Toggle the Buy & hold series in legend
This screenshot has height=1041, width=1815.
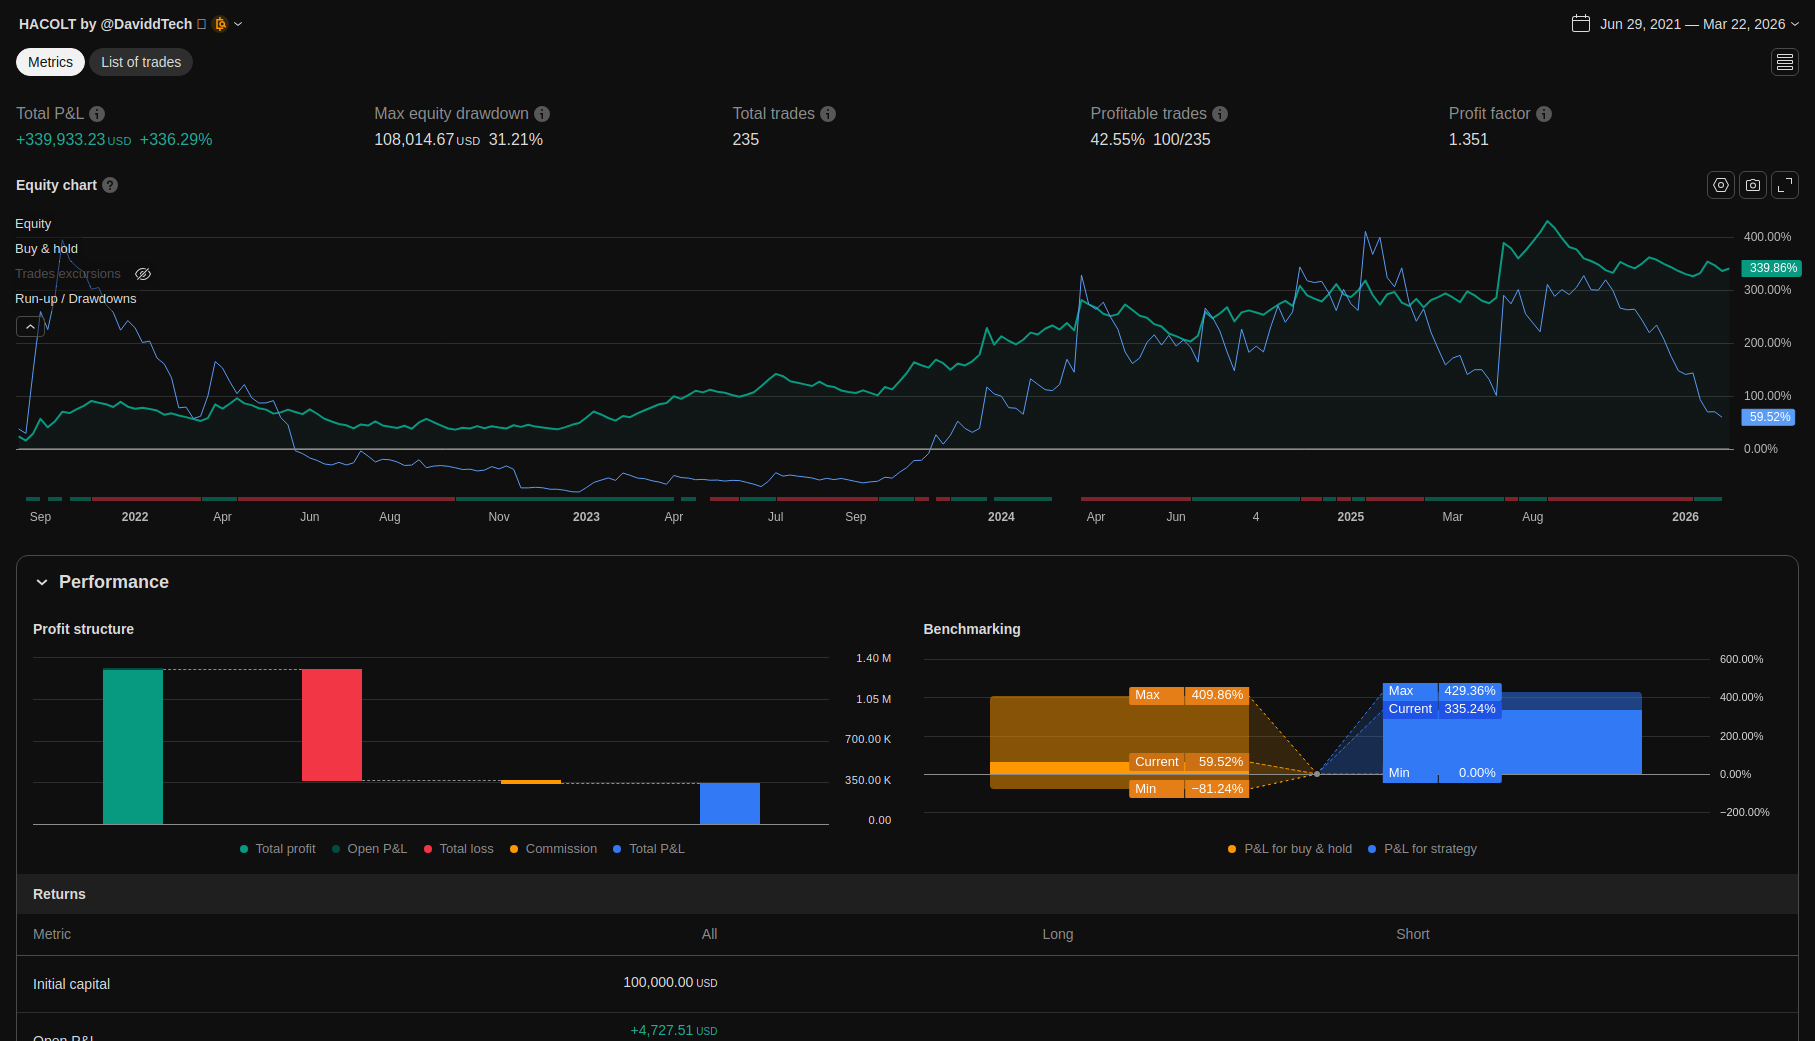(46, 249)
